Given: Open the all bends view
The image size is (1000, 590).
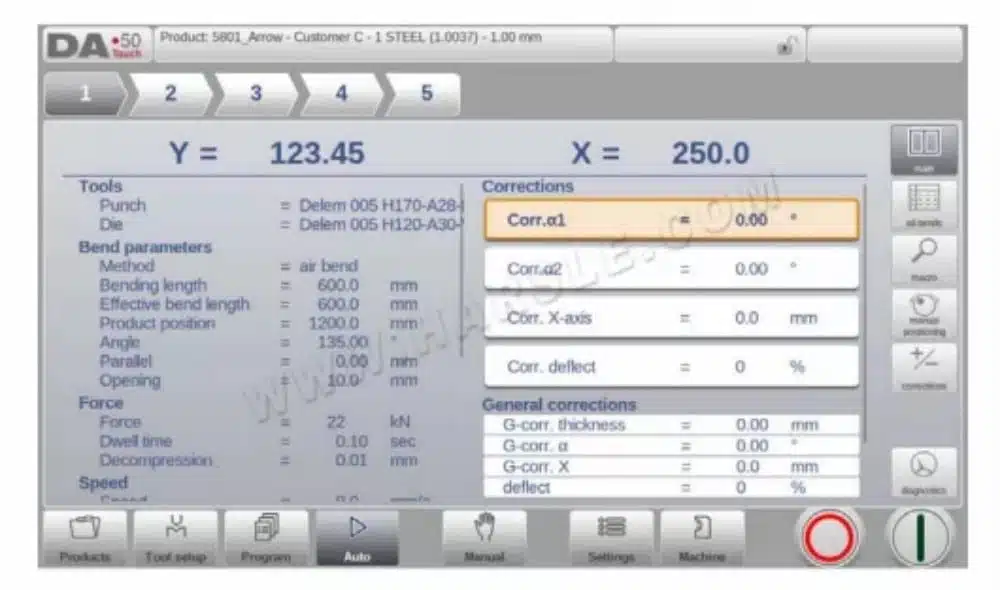Looking at the screenshot, I should (x=923, y=205).
